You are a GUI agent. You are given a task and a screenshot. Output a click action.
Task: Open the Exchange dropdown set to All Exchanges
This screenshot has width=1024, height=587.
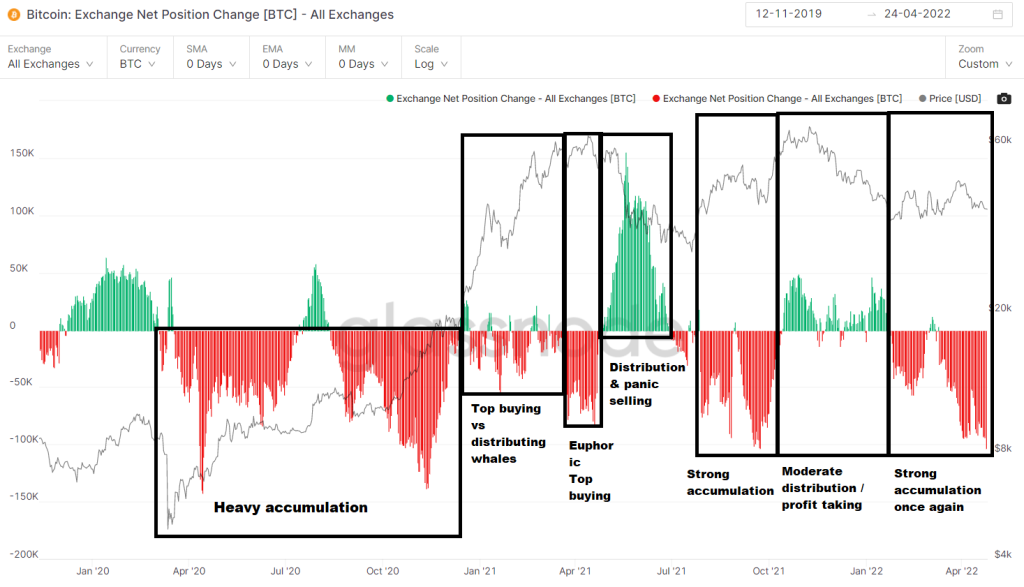(x=50, y=64)
